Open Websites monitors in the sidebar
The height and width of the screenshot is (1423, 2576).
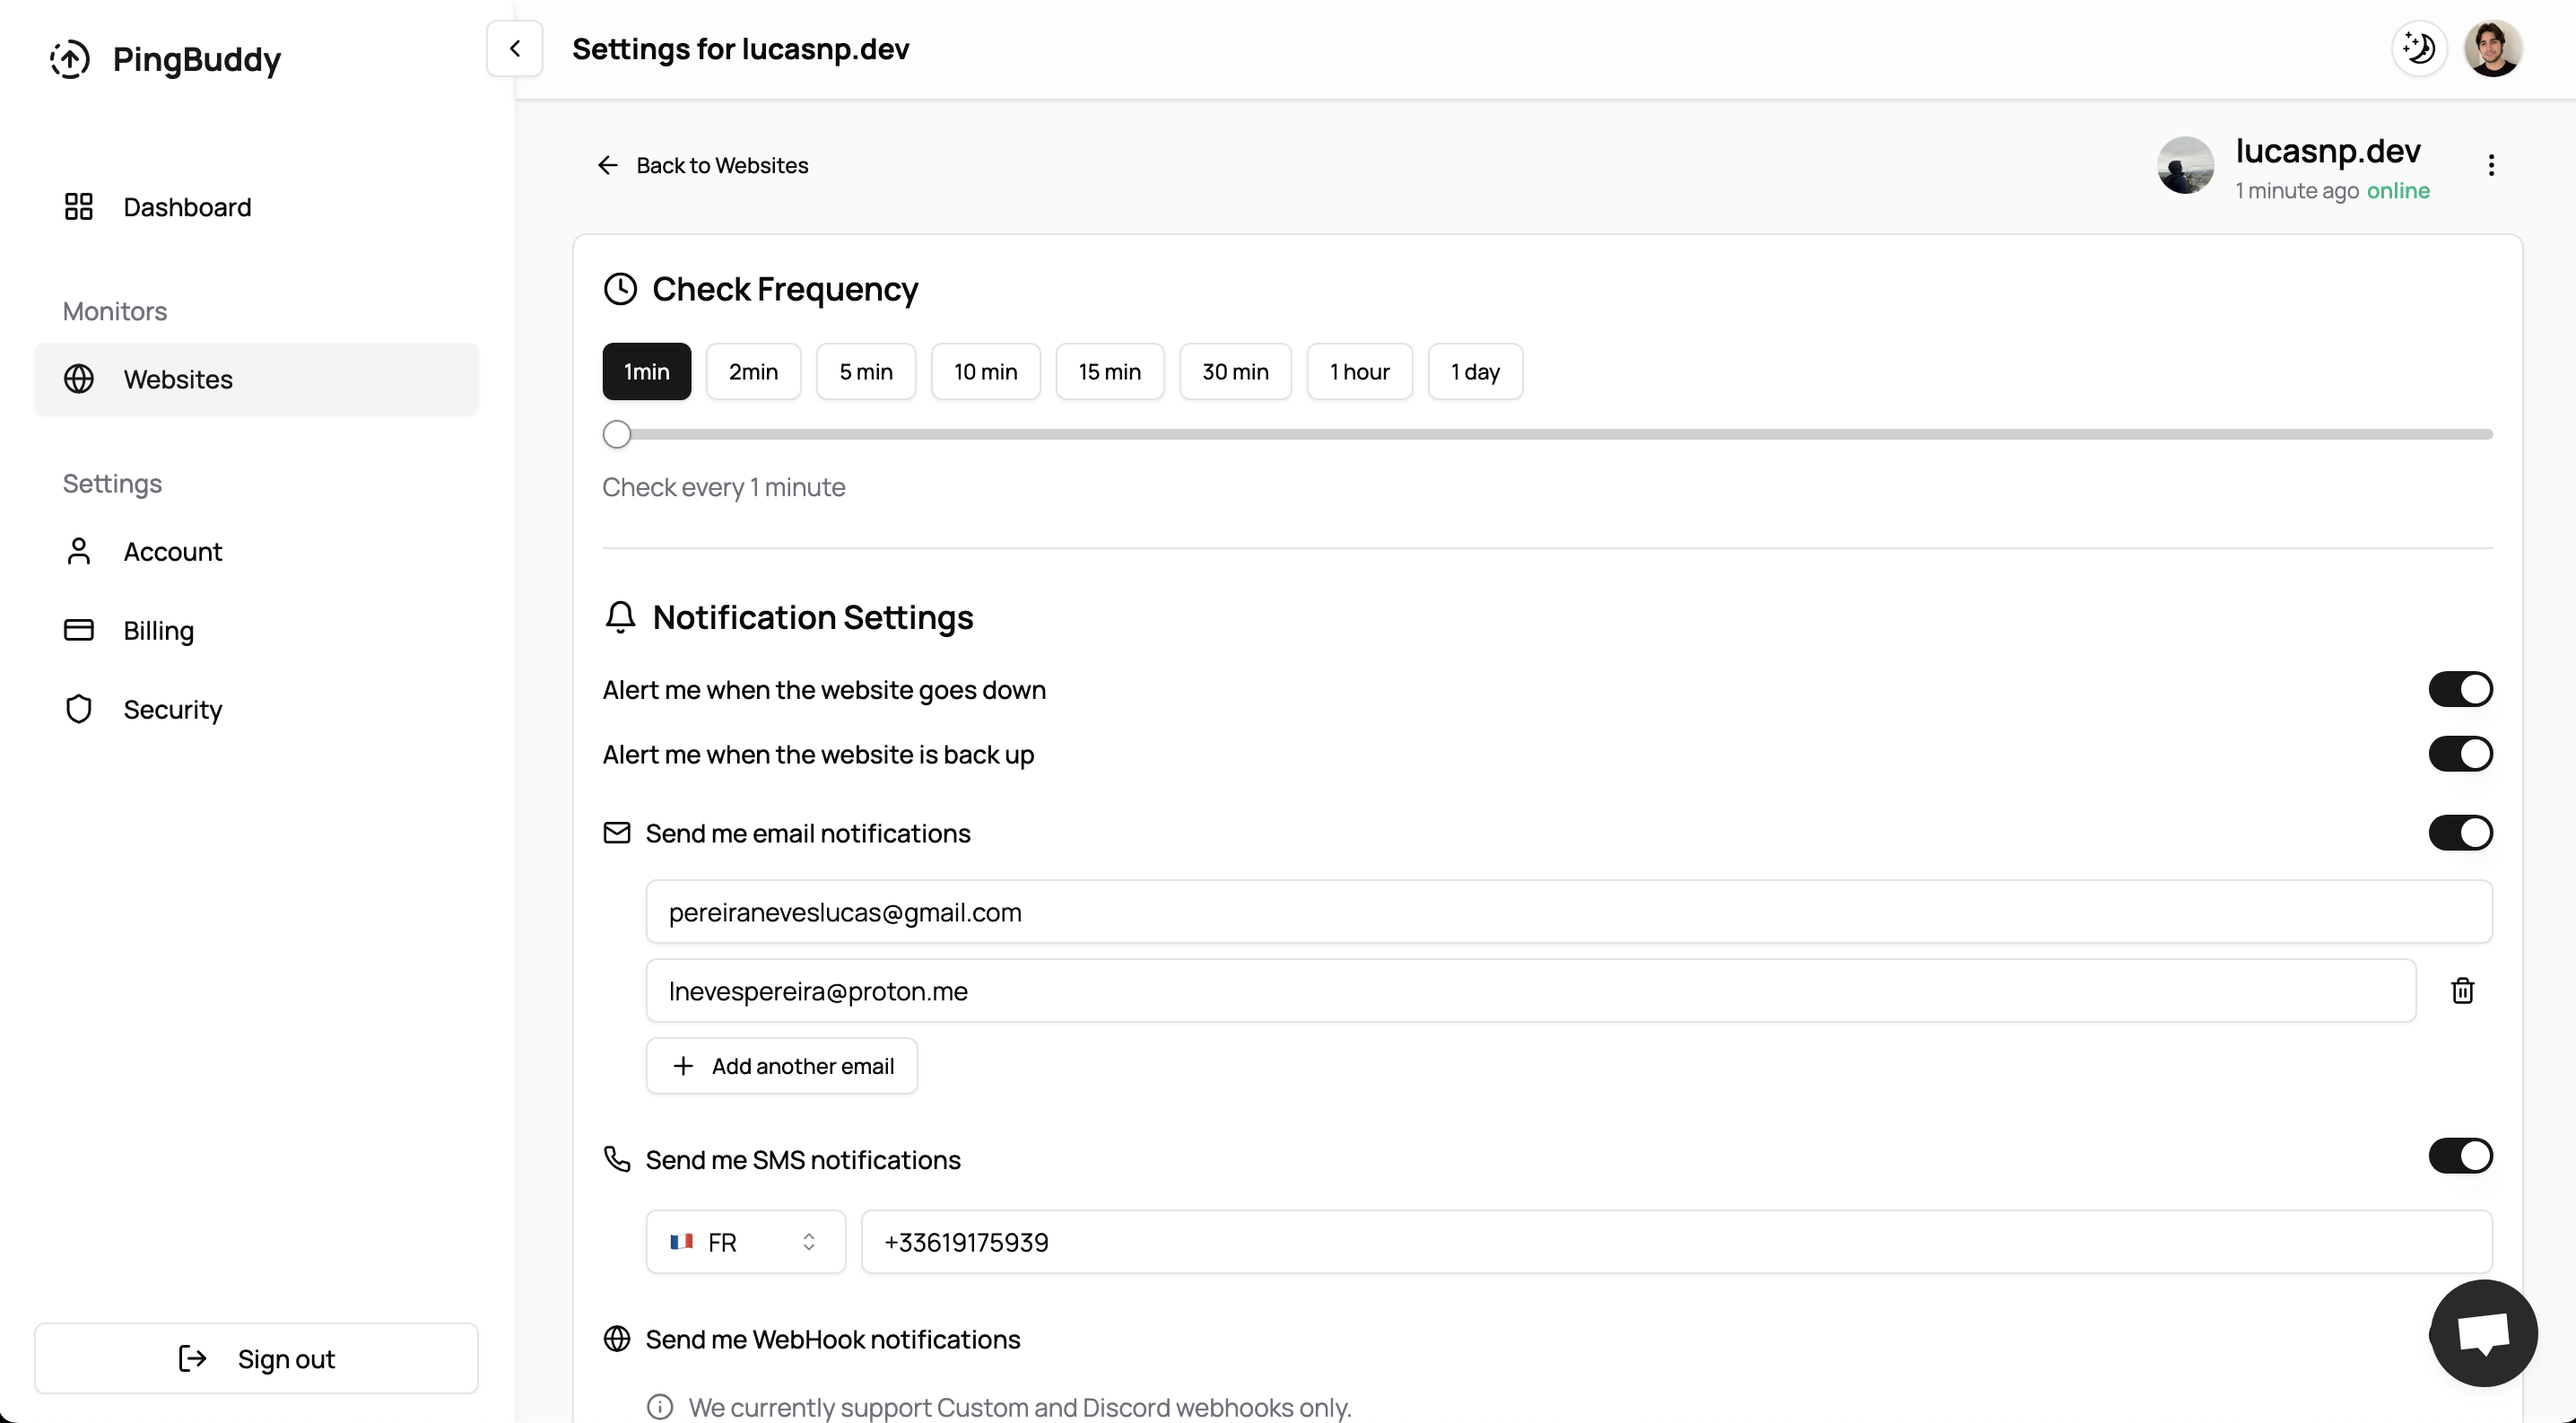(x=256, y=379)
